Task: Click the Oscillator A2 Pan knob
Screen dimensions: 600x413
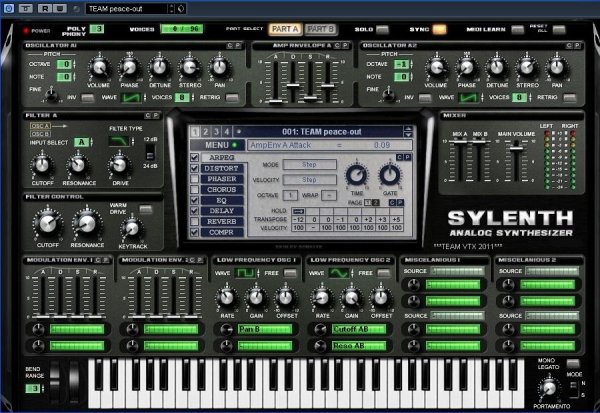Action: pyautogui.click(x=557, y=68)
